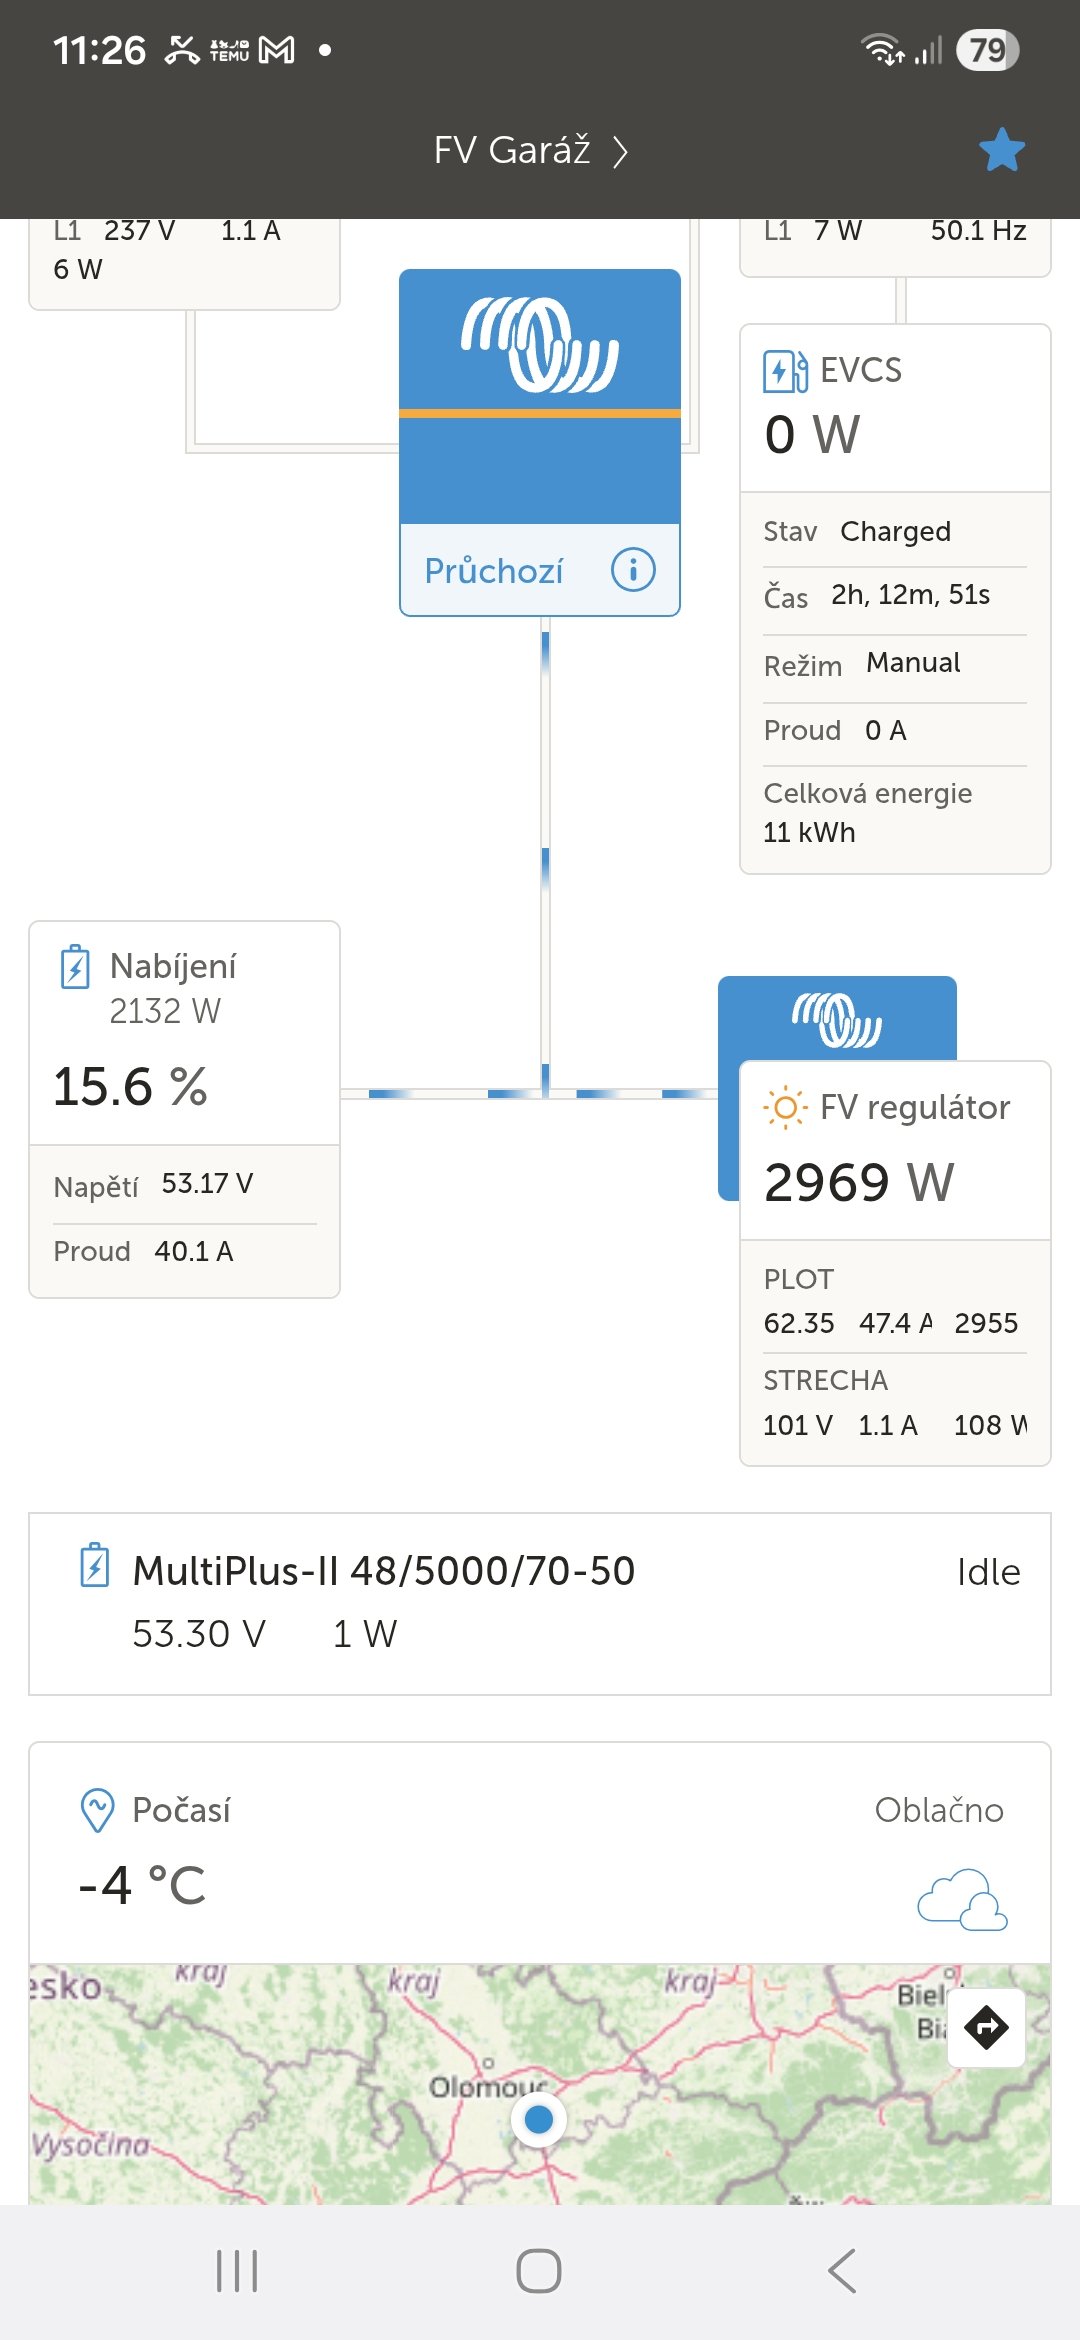The height and width of the screenshot is (2340, 1080).
Task: Tap the sun icon on FV regulátor
Action: [x=785, y=1108]
